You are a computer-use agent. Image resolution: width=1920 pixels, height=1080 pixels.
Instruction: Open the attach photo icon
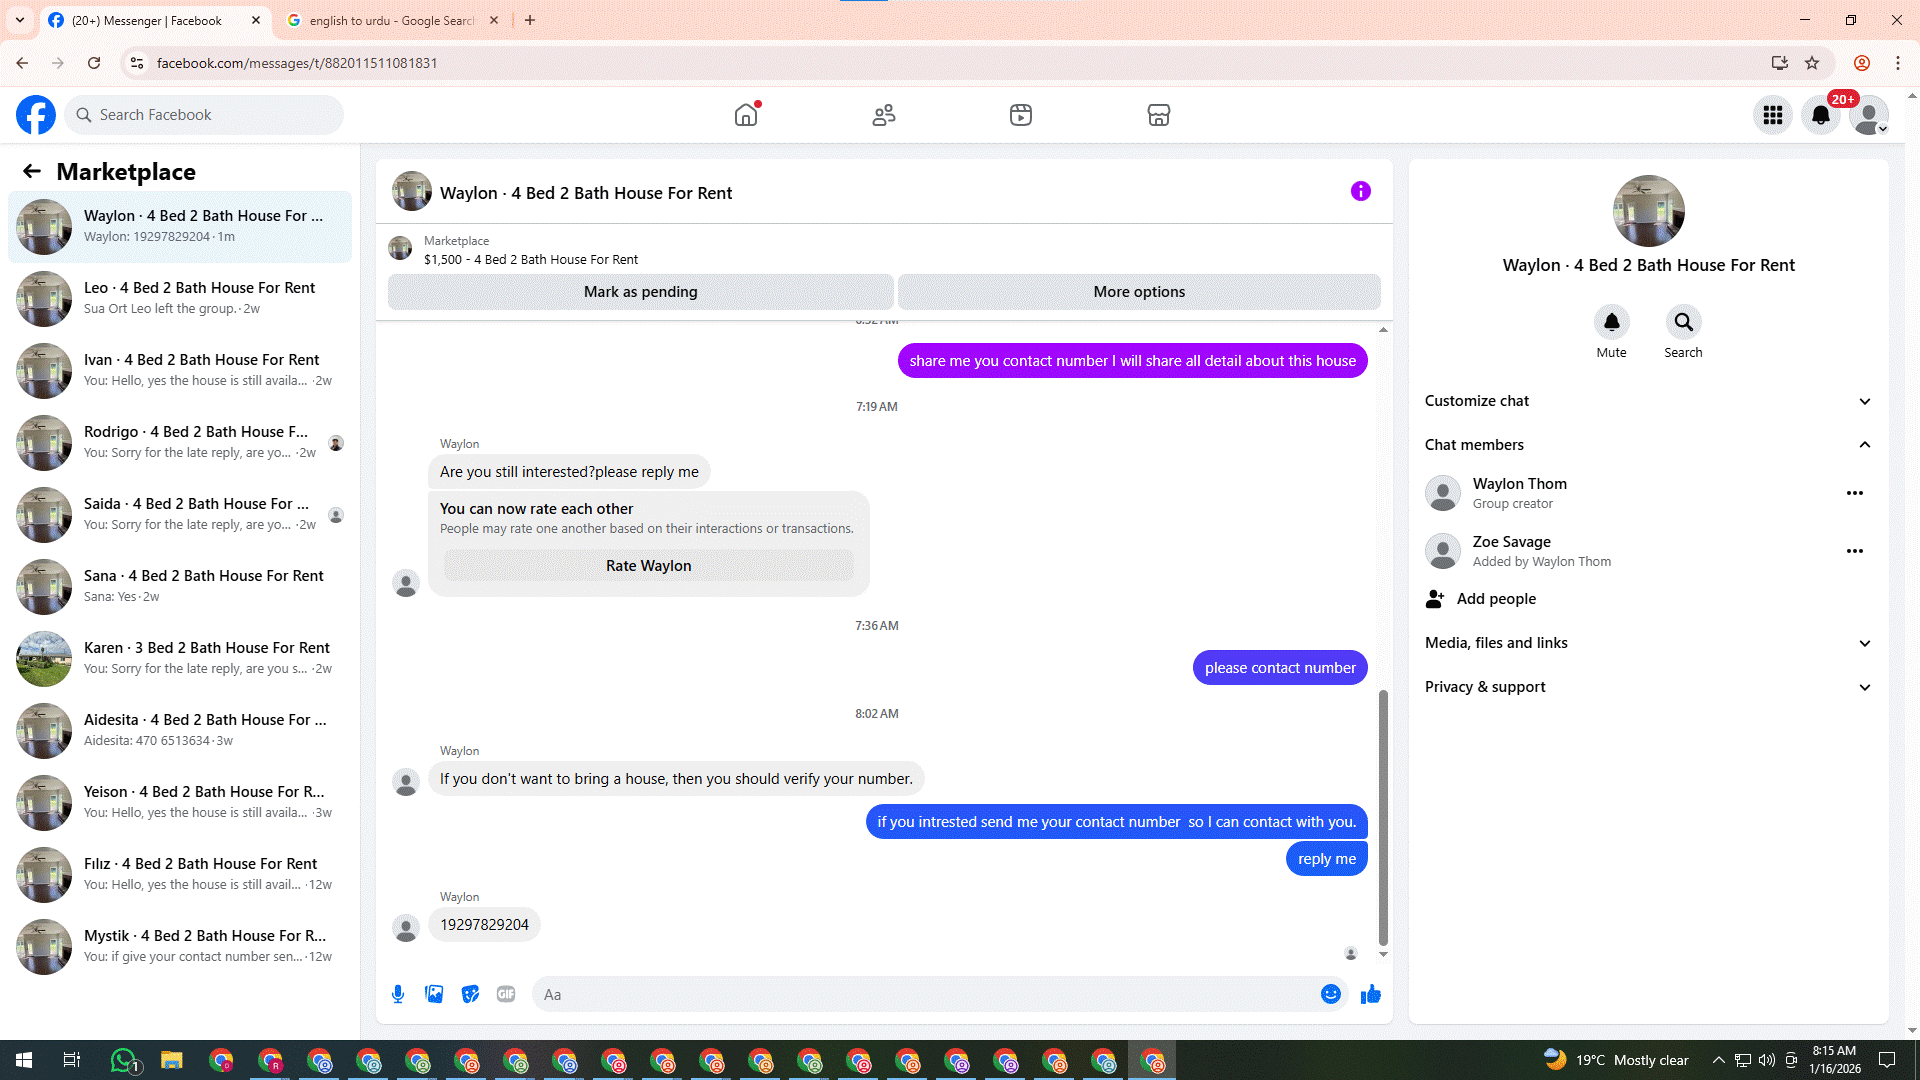[434, 994]
